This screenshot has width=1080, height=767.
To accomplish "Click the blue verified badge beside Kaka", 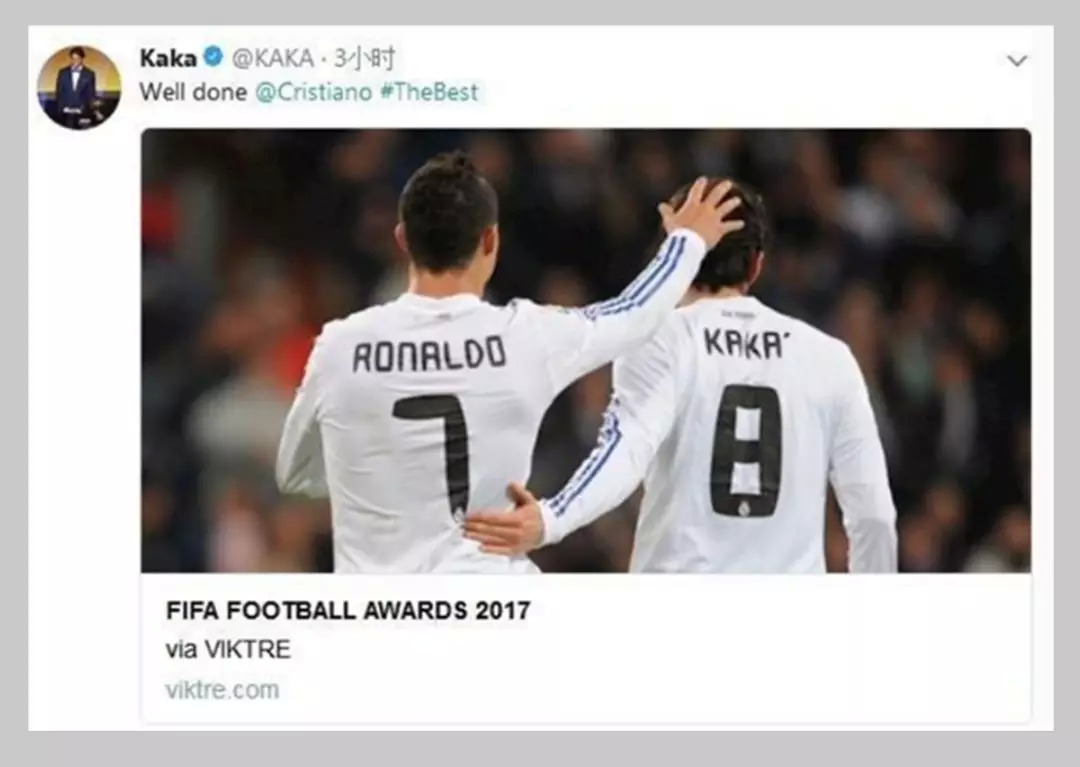I will click(x=214, y=57).
